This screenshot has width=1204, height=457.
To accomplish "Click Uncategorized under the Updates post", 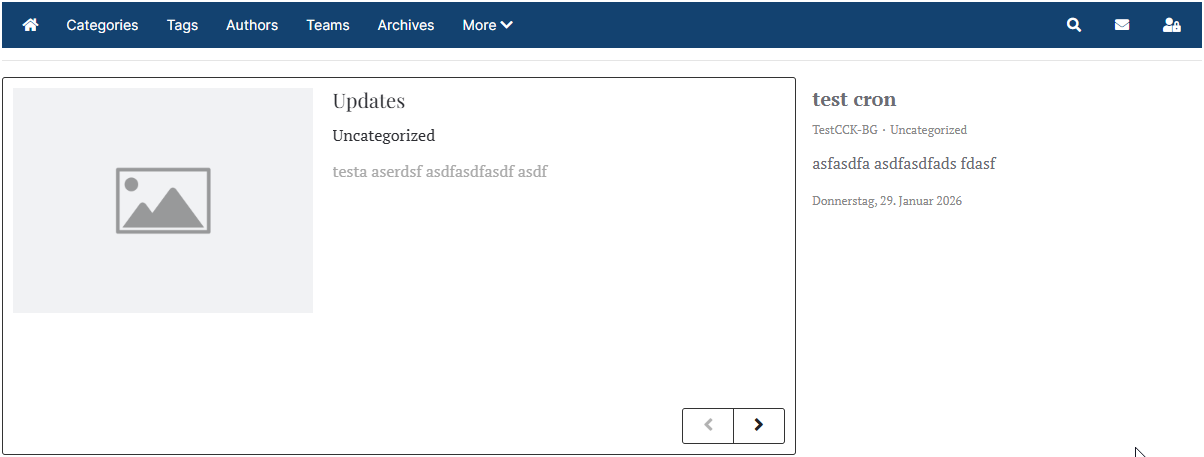I will (383, 136).
